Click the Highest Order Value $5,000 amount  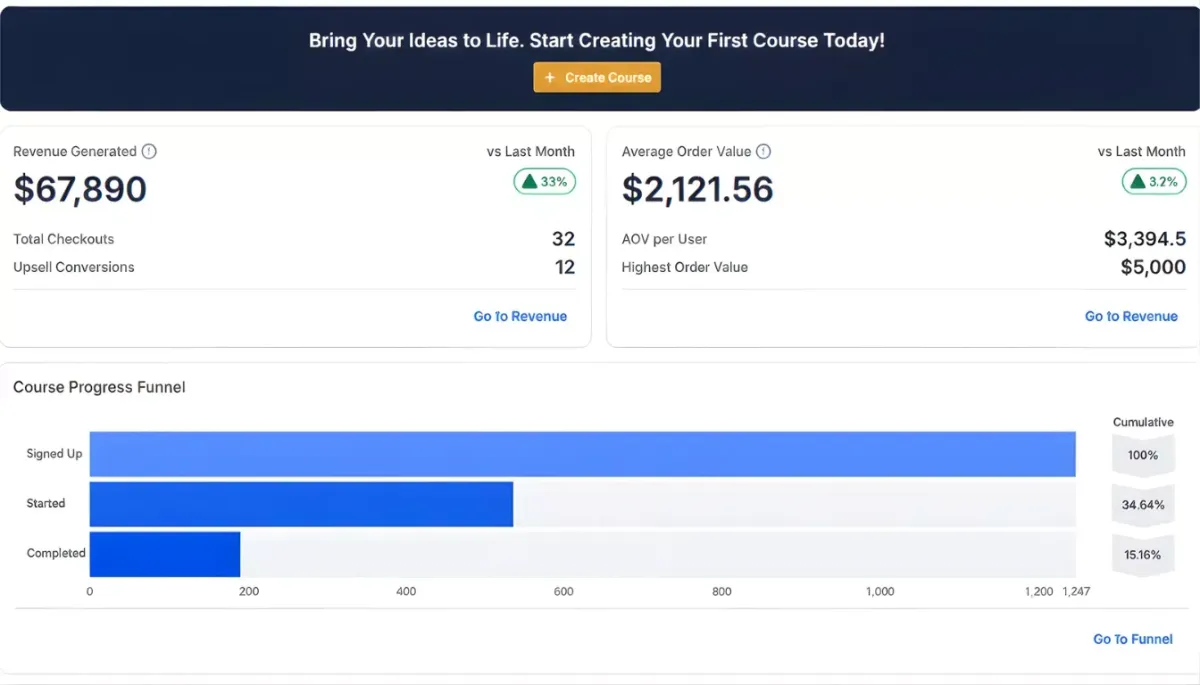tap(1153, 267)
